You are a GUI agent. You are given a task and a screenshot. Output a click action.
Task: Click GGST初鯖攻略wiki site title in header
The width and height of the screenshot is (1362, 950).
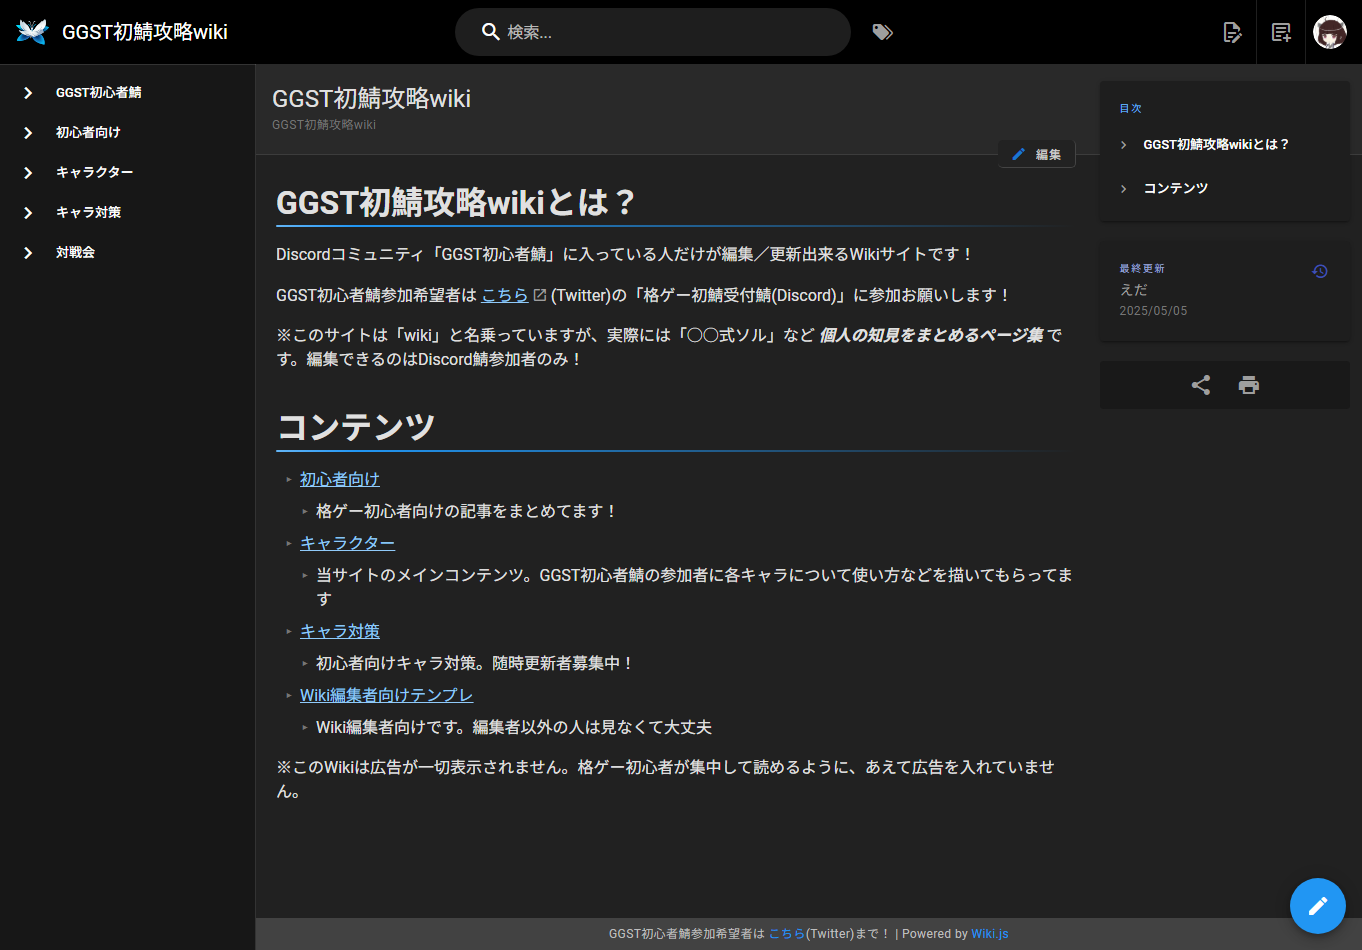pos(145,32)
